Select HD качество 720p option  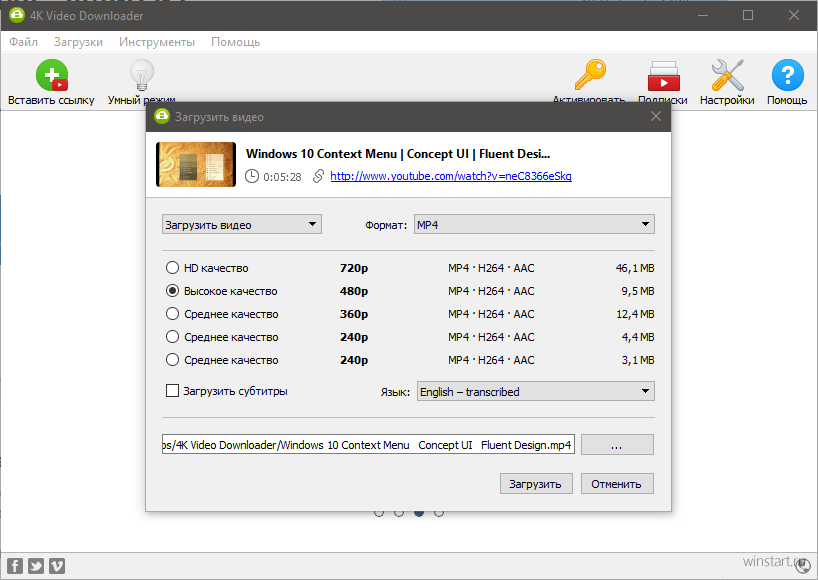pos(172,268)
